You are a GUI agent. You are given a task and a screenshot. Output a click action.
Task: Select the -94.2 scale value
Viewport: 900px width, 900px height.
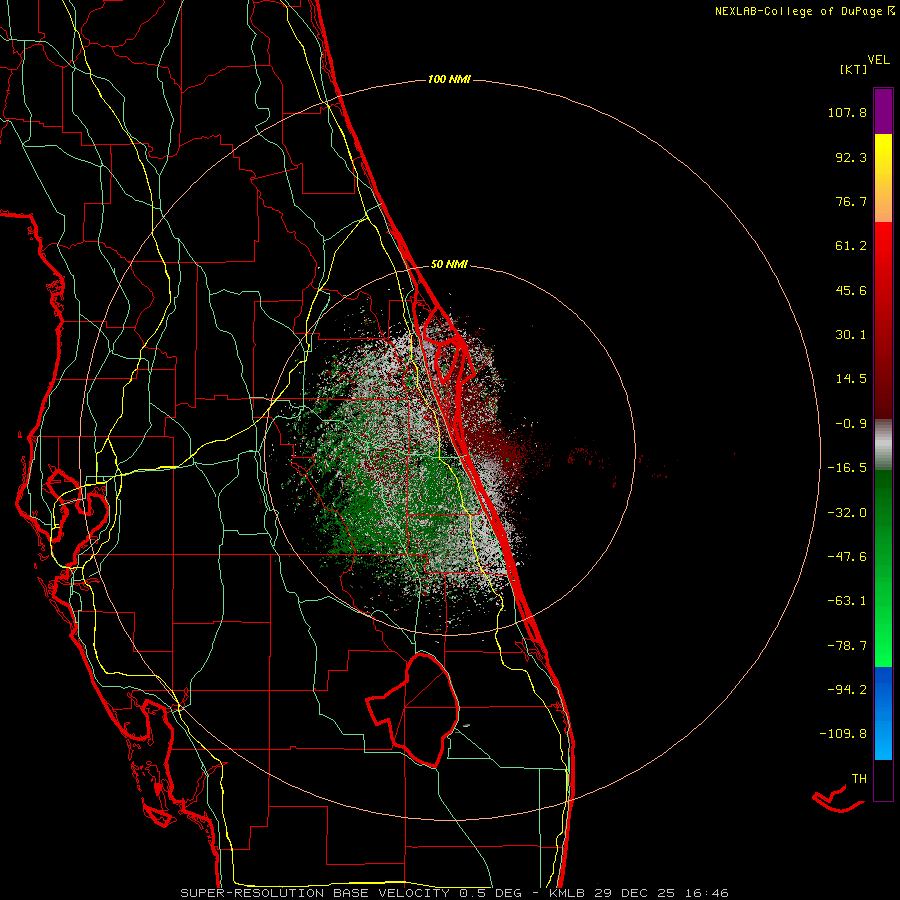tap(847, 689)
